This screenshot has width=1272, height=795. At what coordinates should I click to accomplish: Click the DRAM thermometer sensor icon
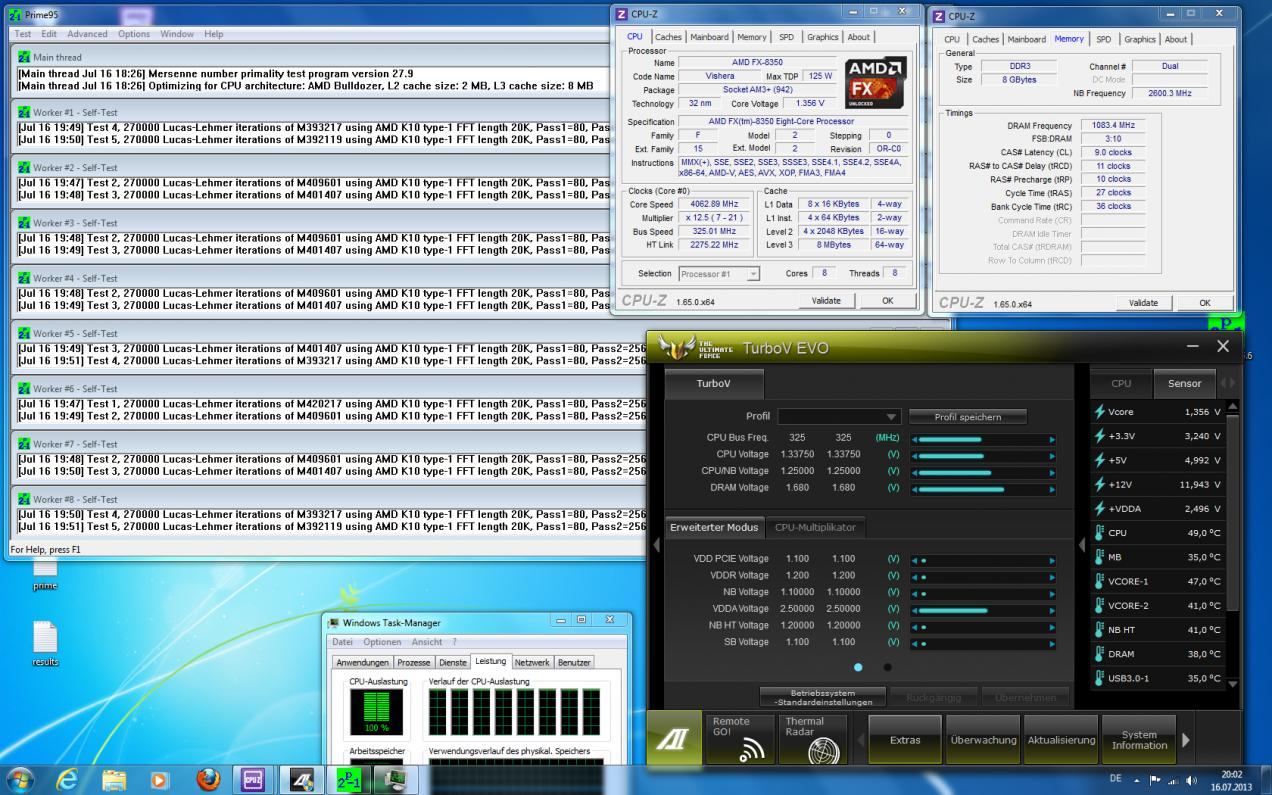(1100, 654)
